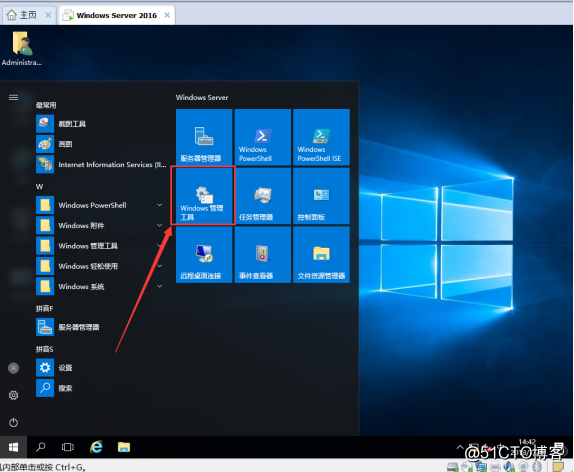This screenshot has width=574, height=472.
Task: Expand the Windows 轻松使用 folder chevron
Action: click(160, 266)
